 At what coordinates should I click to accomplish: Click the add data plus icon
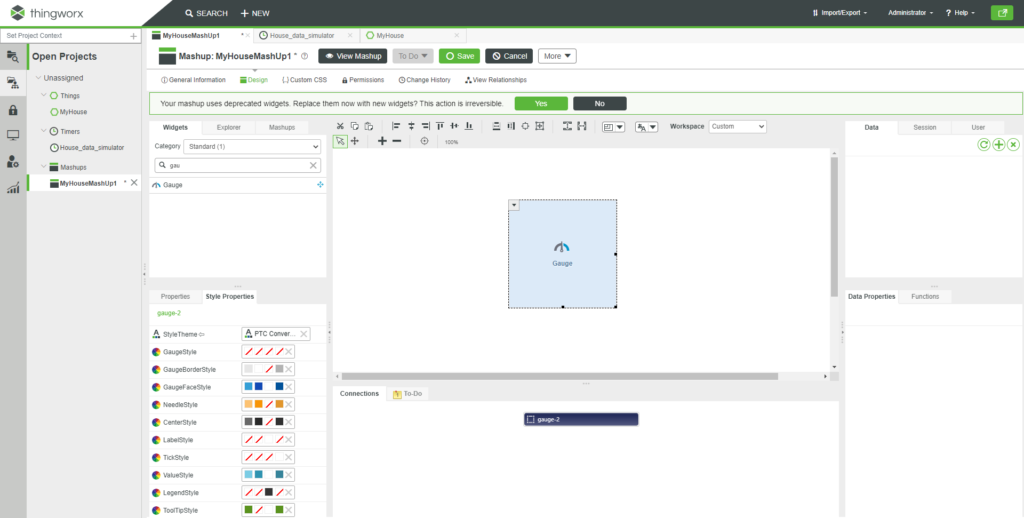point(999,145)
